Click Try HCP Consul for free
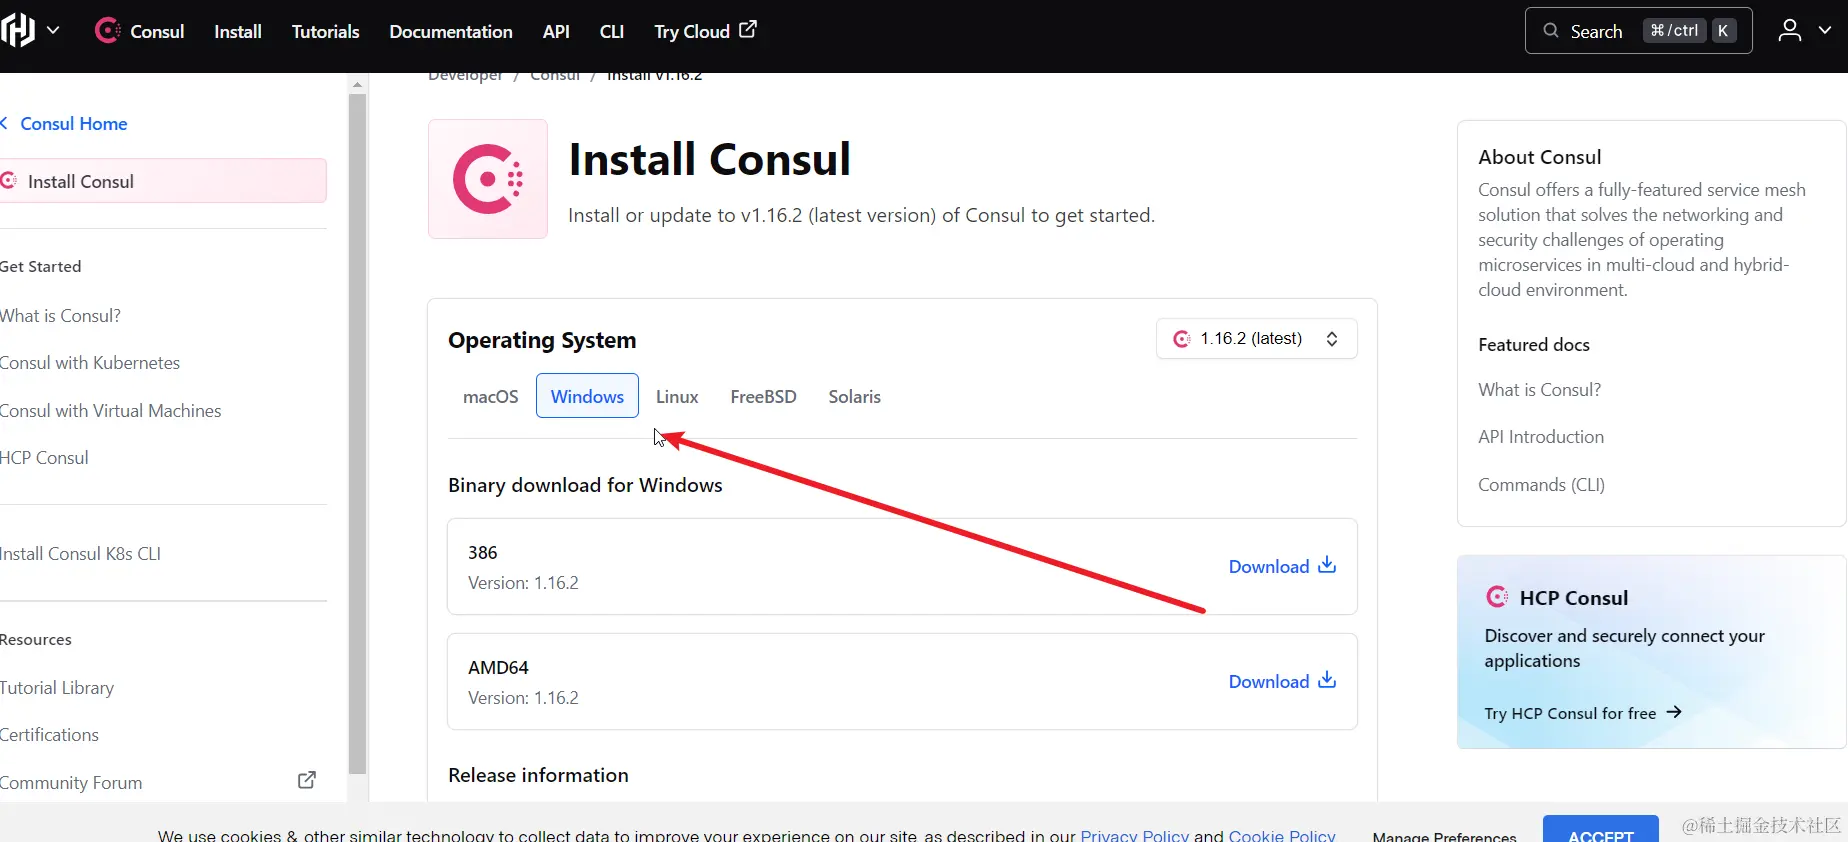This screenshot has width=1848, height=842. tap(1583, 713)
